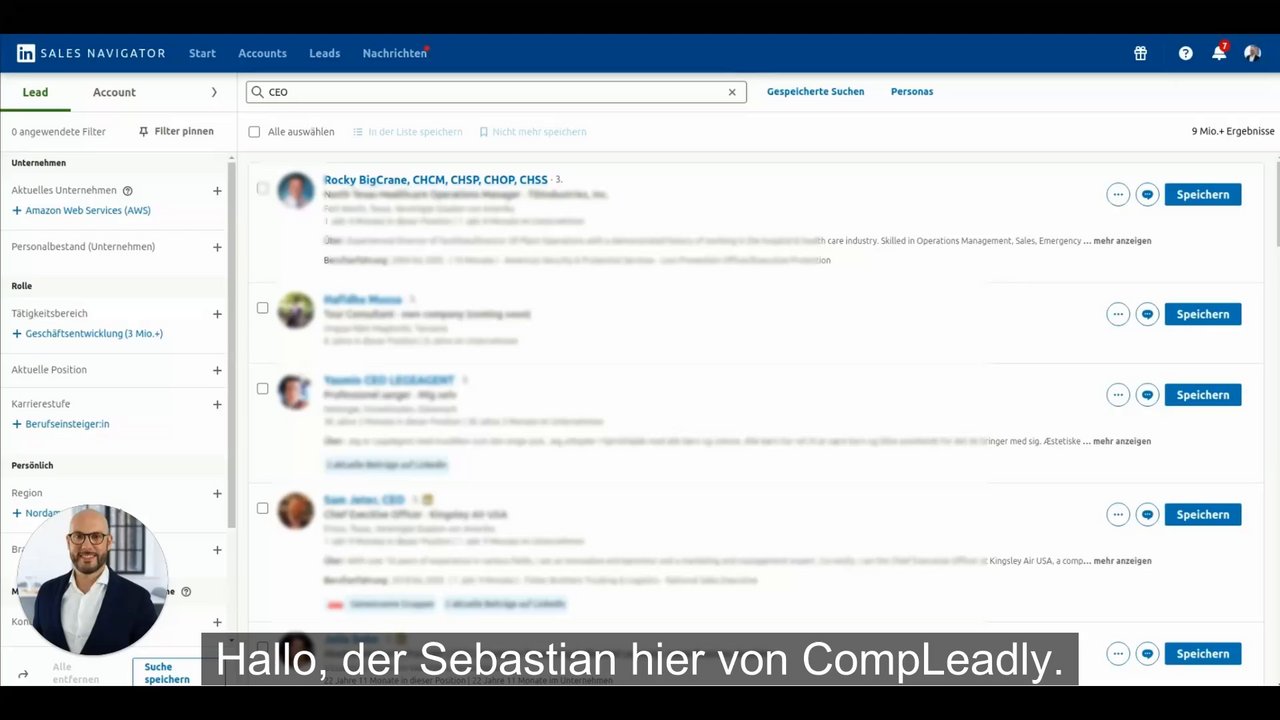Open more options for the Kingsley Air CEO
Screen dimensions: 1280x720
tap(1118, 514)
